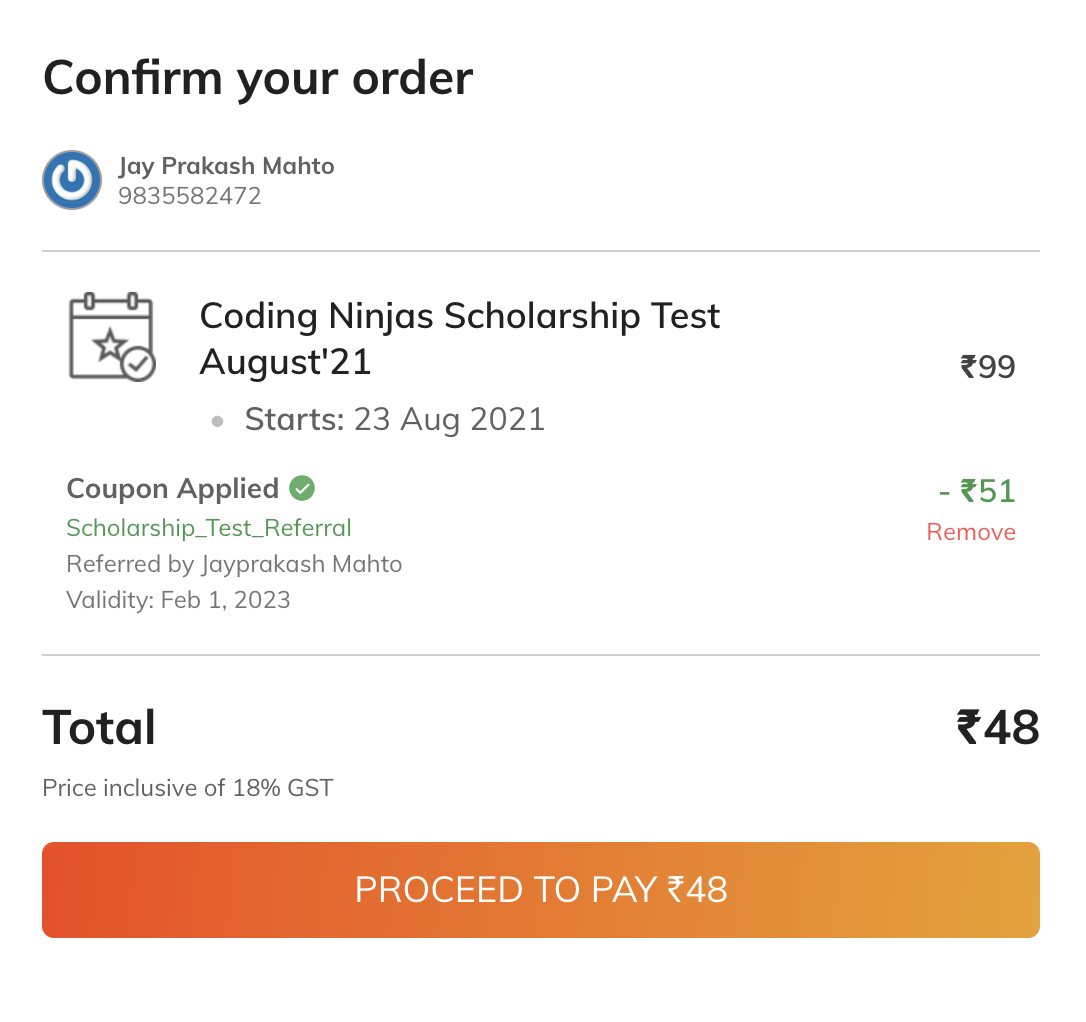This screenshot has height=1022, width=1086.
Task: Click the ₹51 discount amount
Action: point(977,491)
